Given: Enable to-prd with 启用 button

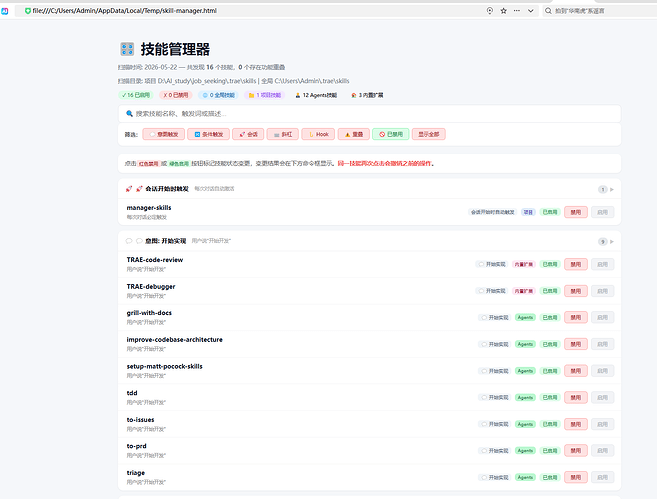Looking at the screenshot, I should click(x=603, y=451).
